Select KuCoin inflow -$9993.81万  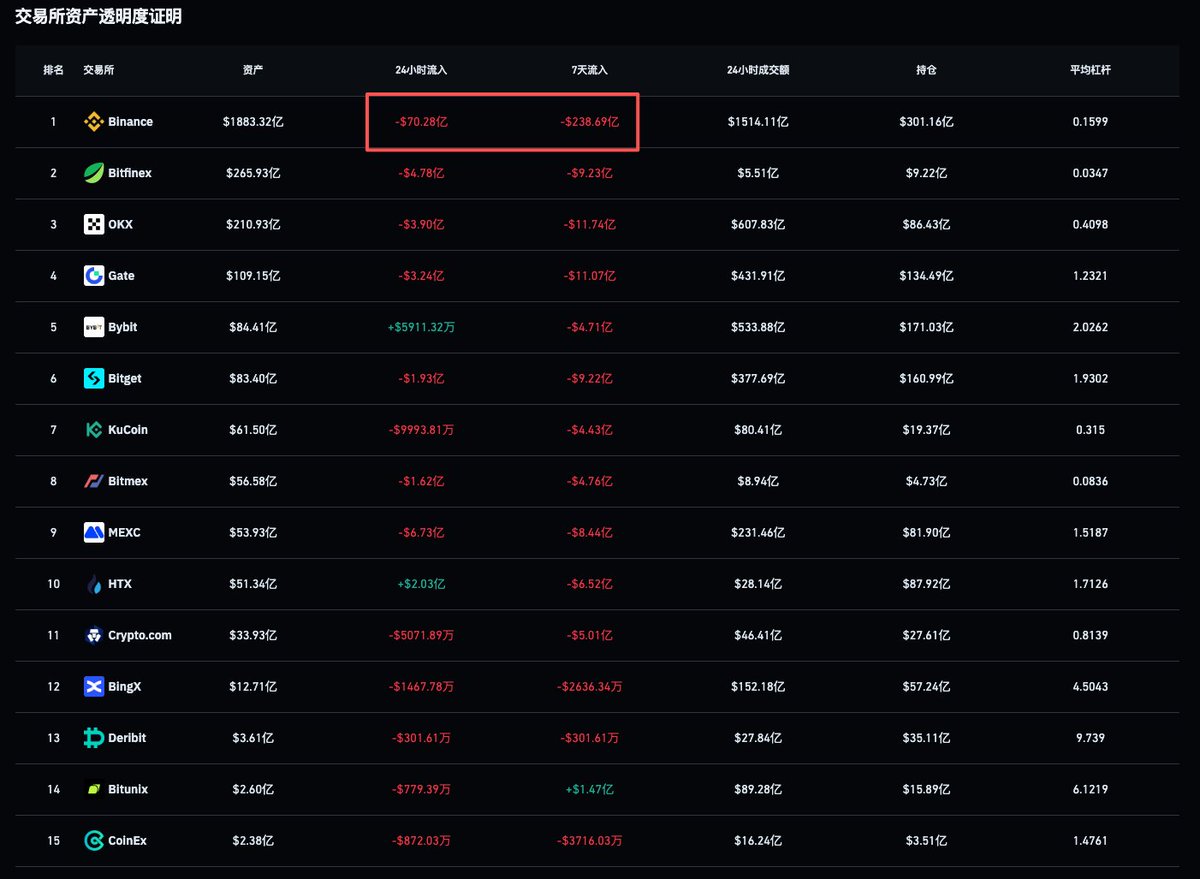421,430
